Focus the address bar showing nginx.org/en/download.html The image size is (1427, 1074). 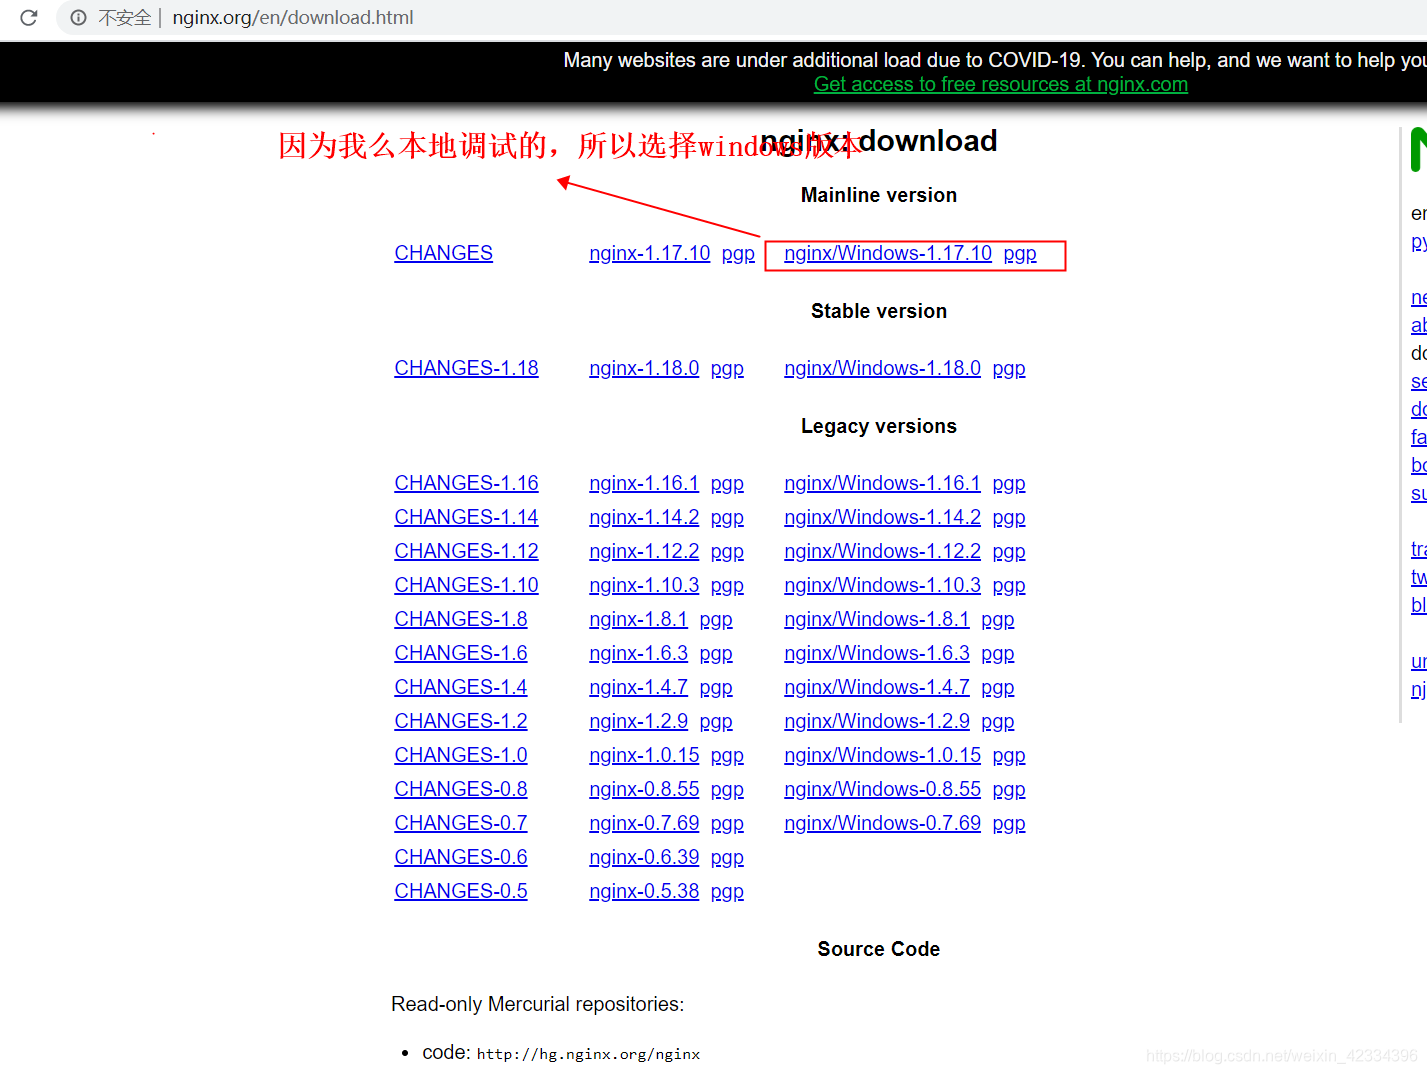[x=293, y=17]
